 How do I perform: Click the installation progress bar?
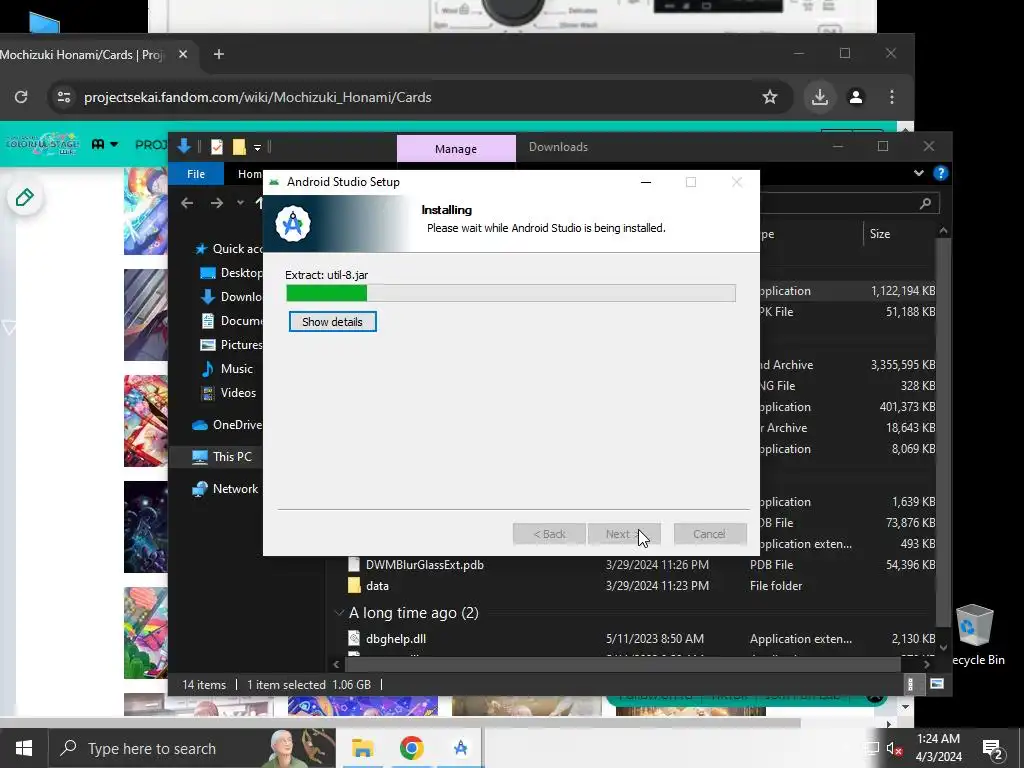click(x=511, y=293)
